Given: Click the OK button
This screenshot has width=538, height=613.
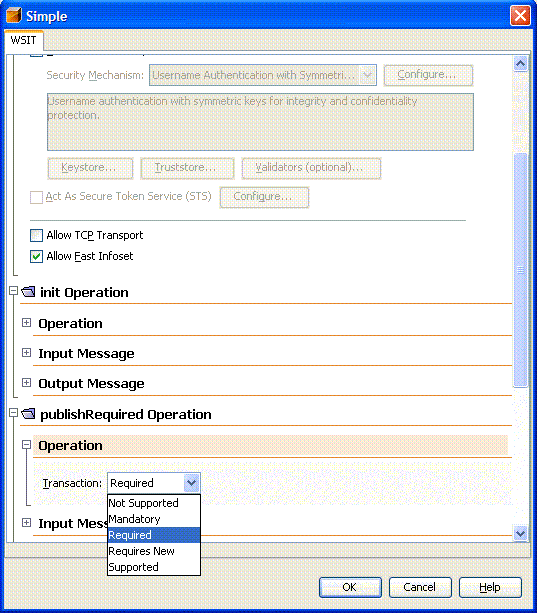Looking at the screenshot, I should pyautogui.click(x=350, y=587).
